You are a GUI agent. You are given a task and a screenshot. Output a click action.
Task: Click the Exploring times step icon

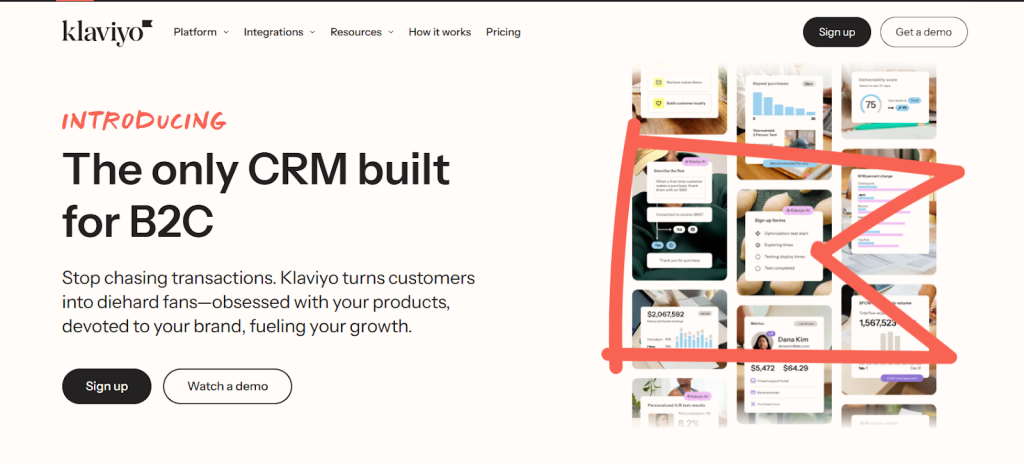[758, 245]
